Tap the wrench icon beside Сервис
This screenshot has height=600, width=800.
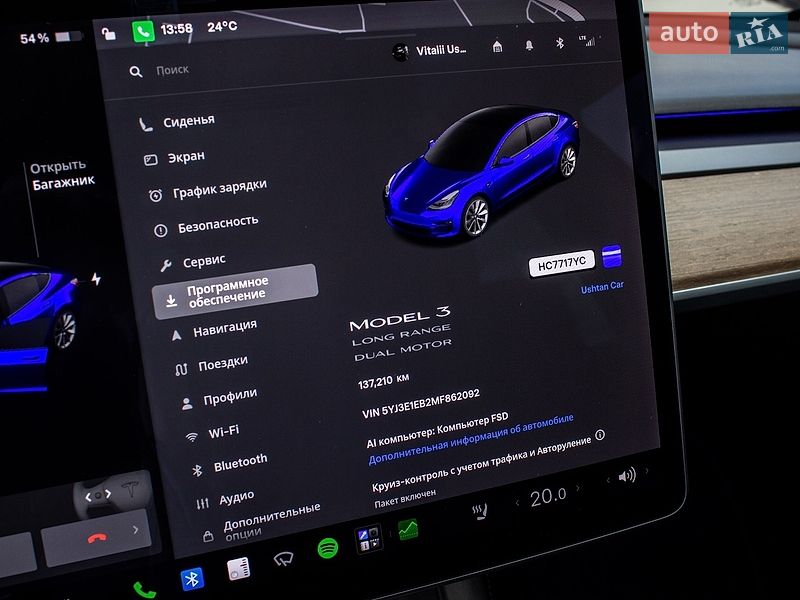click(x=166, y=265)
